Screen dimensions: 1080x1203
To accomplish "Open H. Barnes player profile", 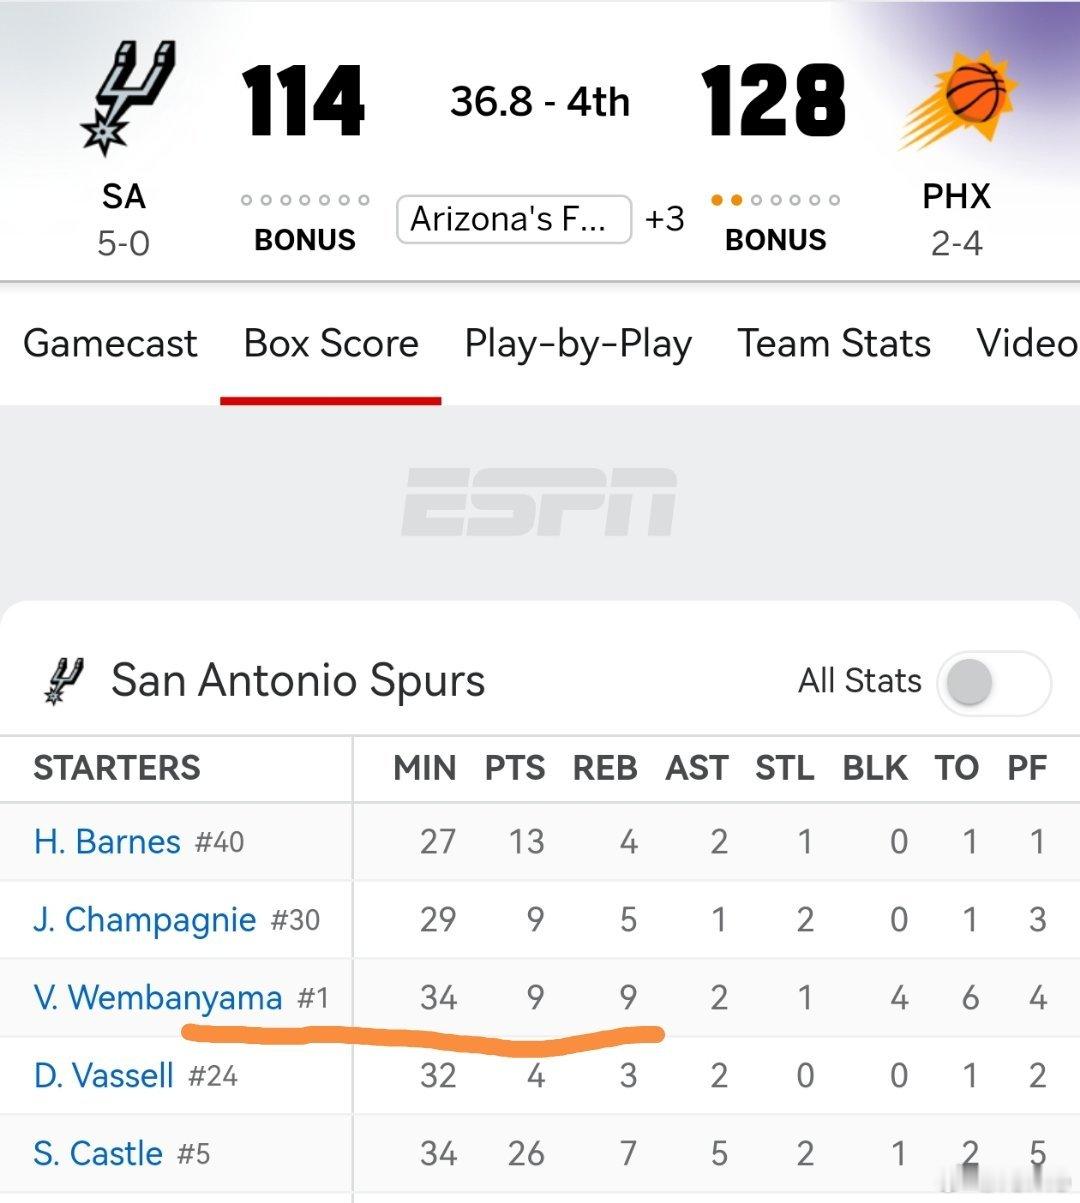I will [107, 842].
